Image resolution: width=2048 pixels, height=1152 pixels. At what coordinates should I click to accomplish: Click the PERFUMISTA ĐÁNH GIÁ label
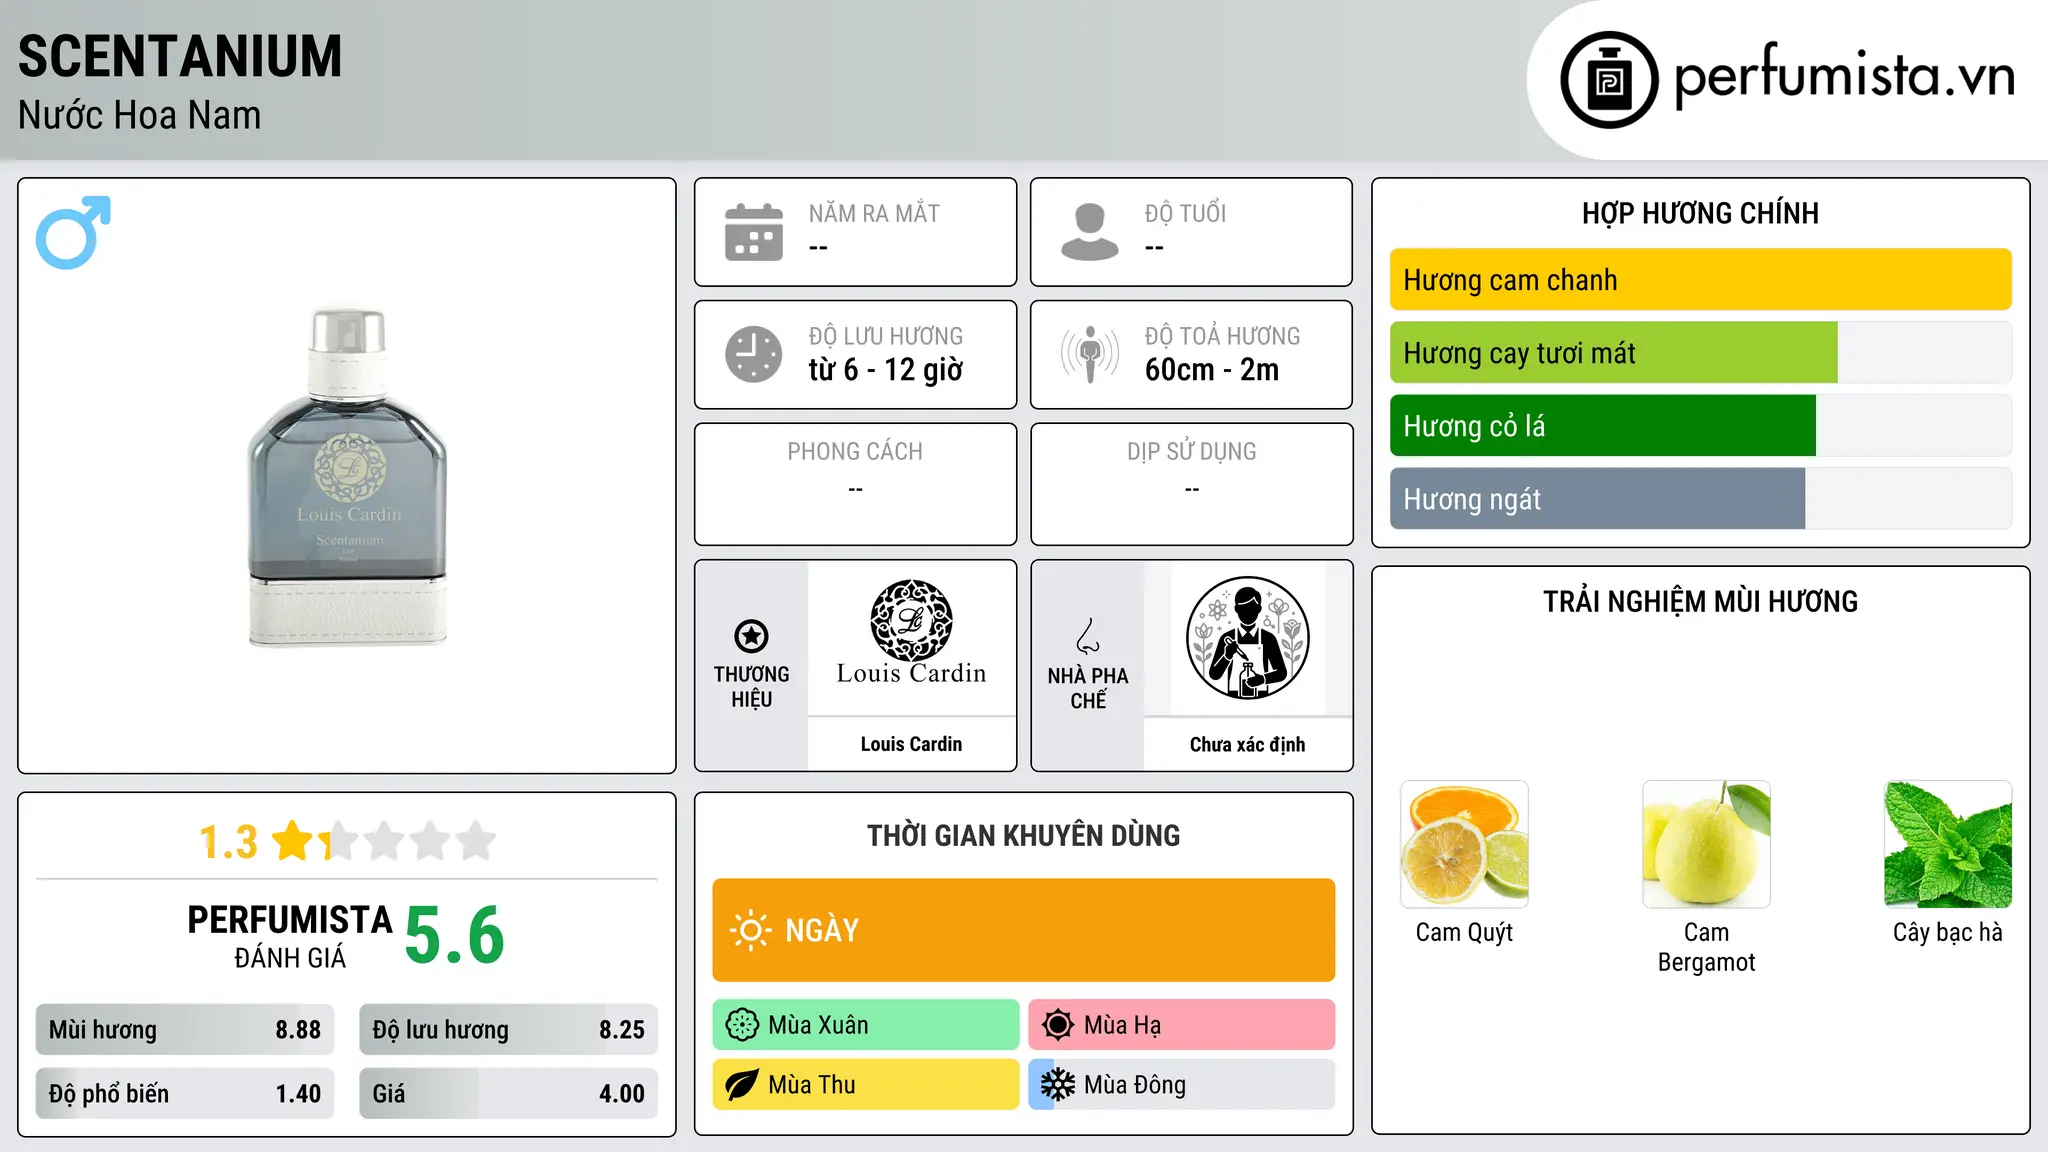pyautogui.click(x=290, y=936)
